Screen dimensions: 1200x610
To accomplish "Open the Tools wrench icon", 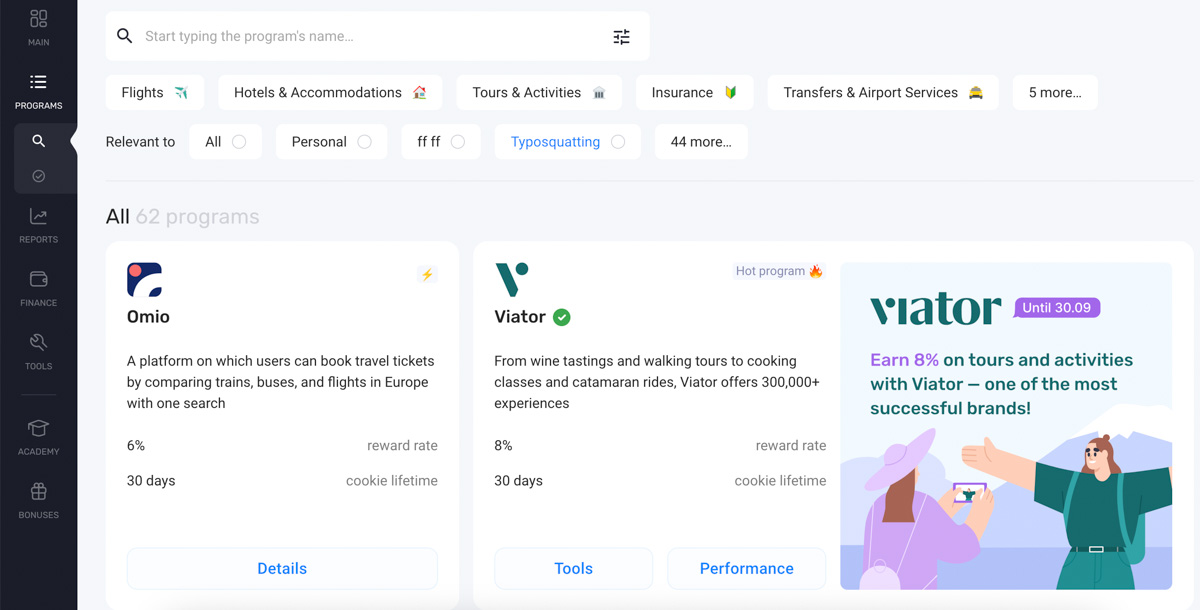I will click(x=38, y=342).
